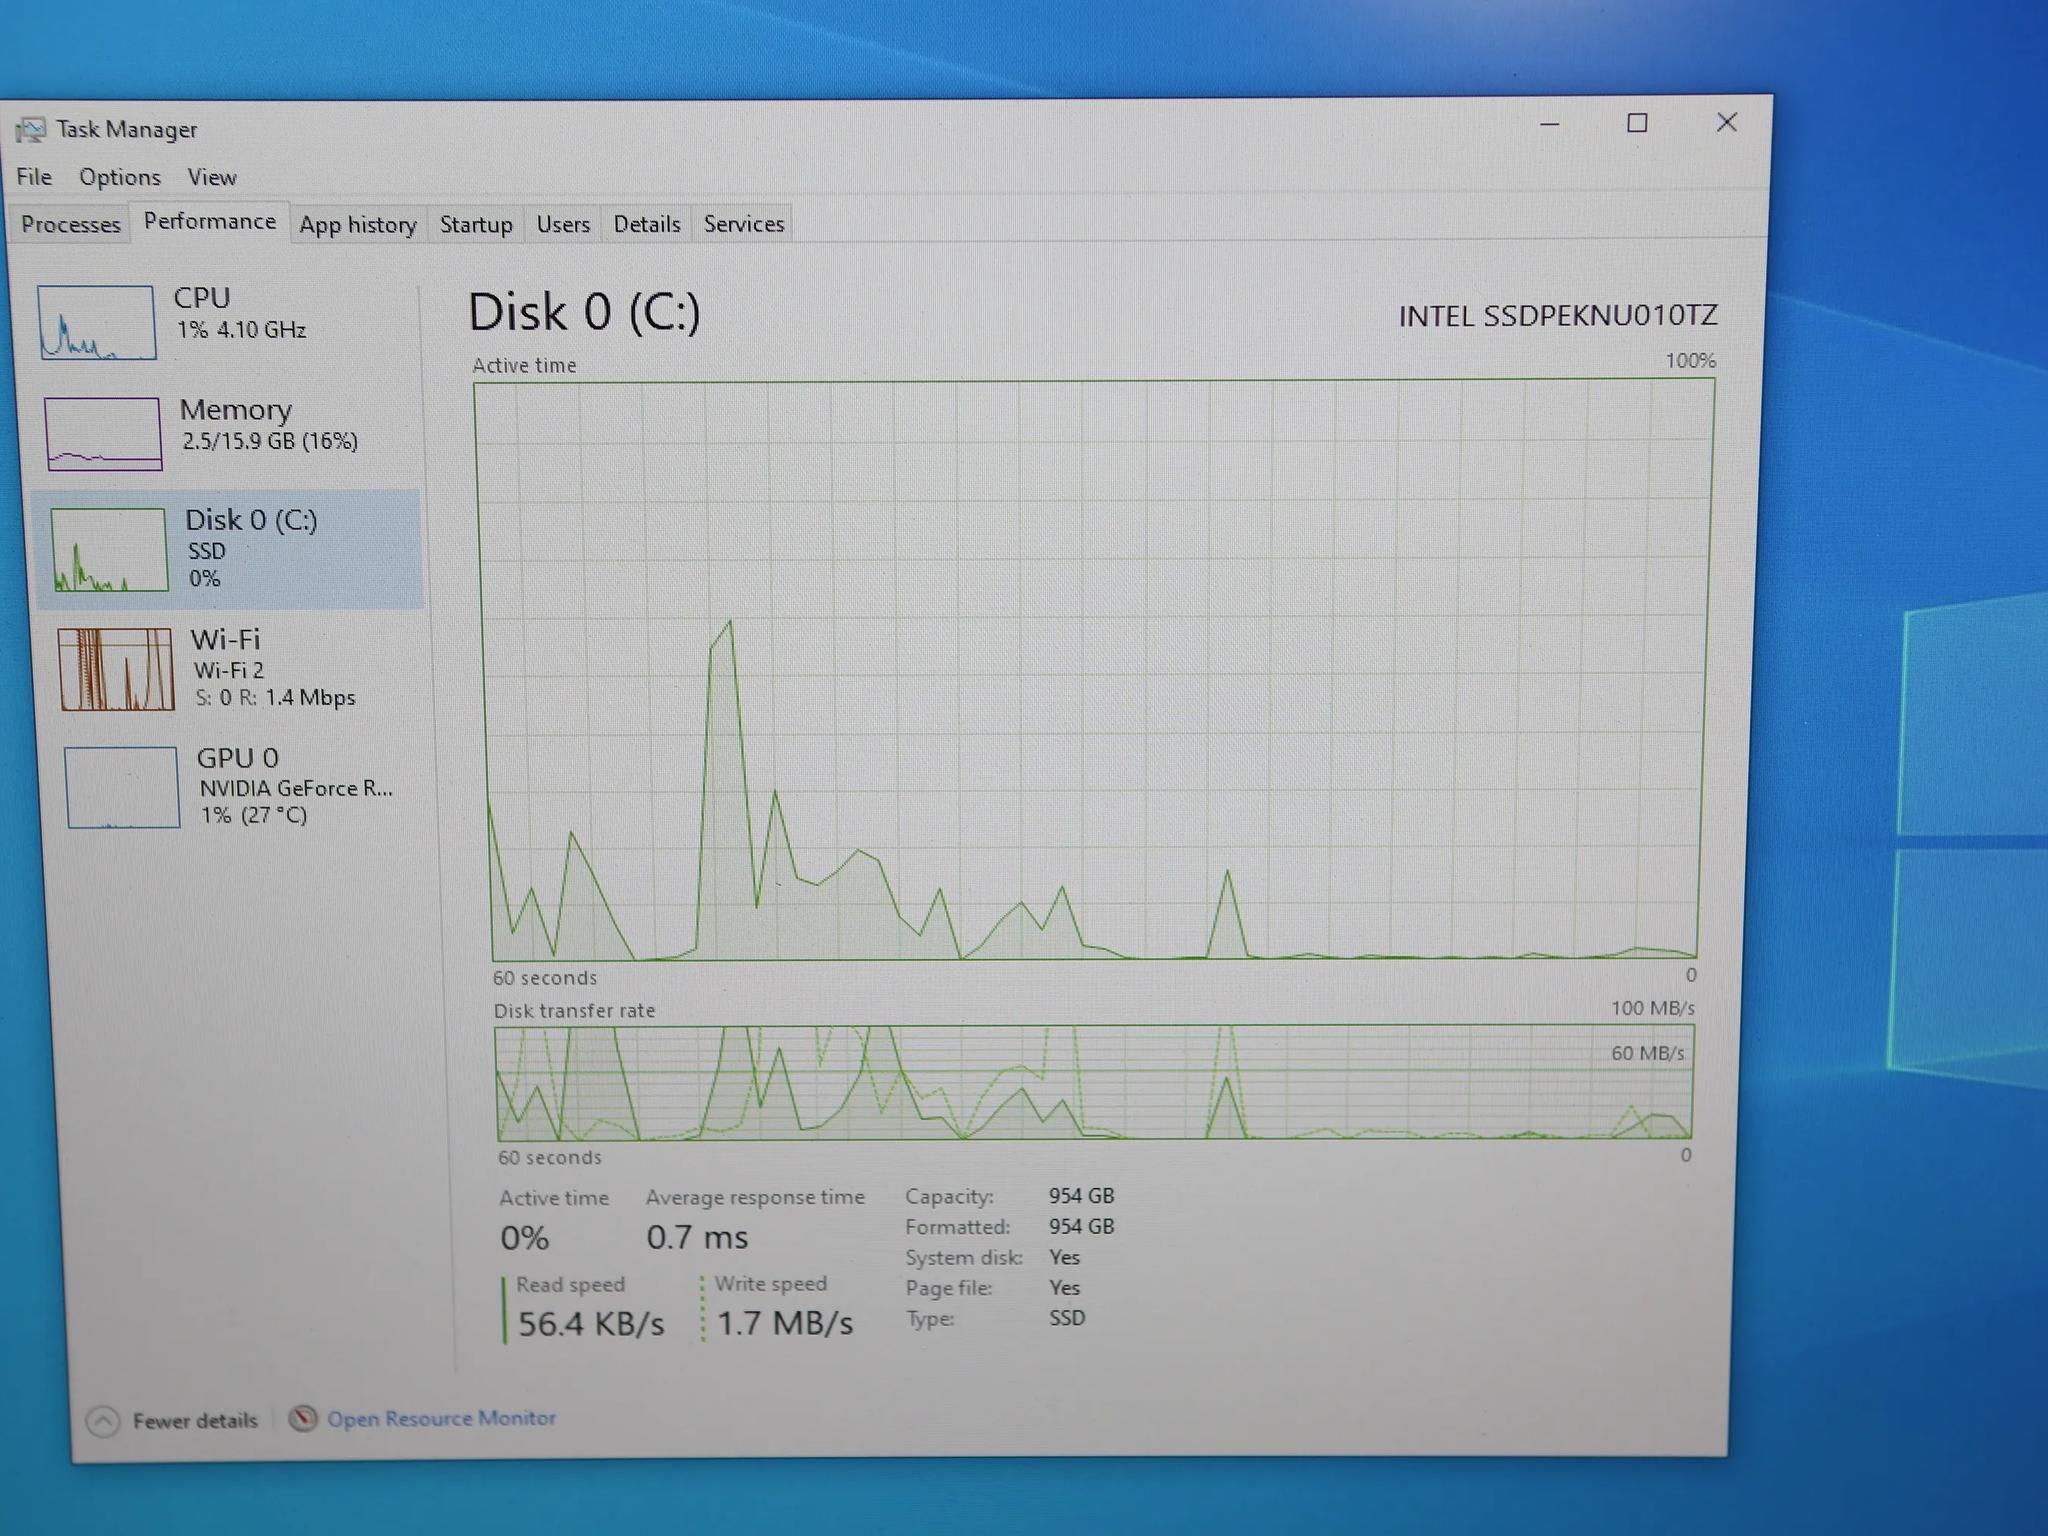Open the View menu
The height and width of the screenshot is (1536, 2048).
(x=212, y=177)
